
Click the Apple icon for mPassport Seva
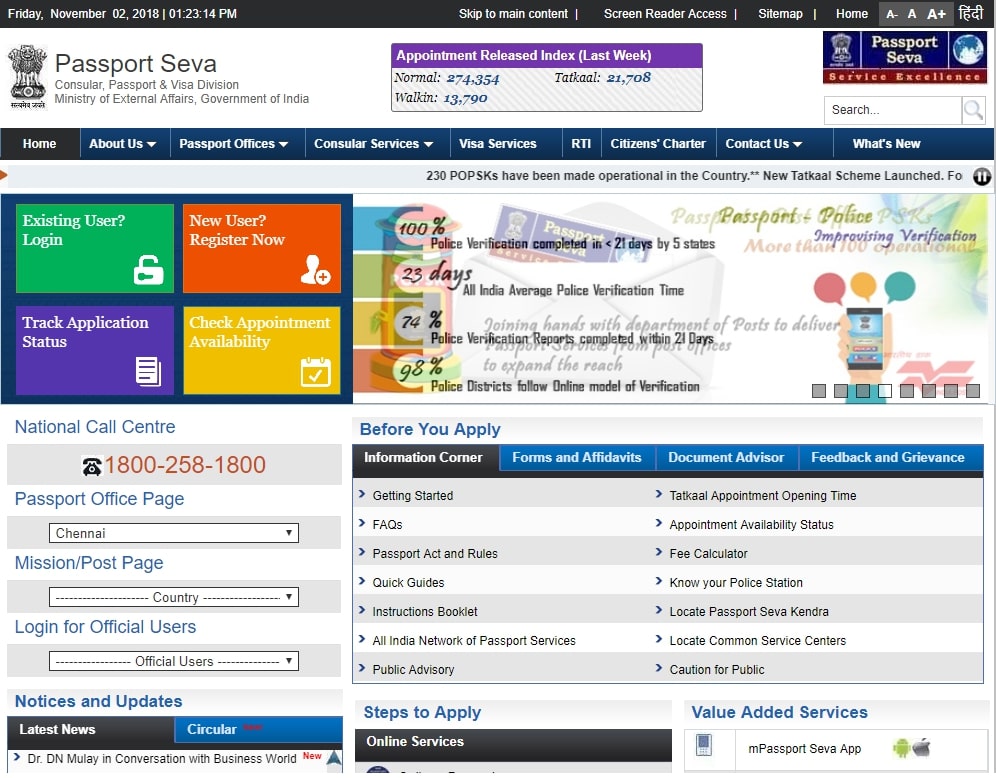tap(922, 748)
